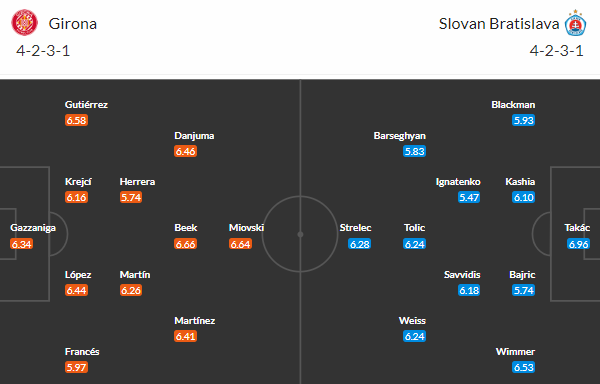This screenshot has height=384, width=600.
Task: Click Beek's 6.66 rating badge
Action: pyautogui.click(x=186, y=244)
